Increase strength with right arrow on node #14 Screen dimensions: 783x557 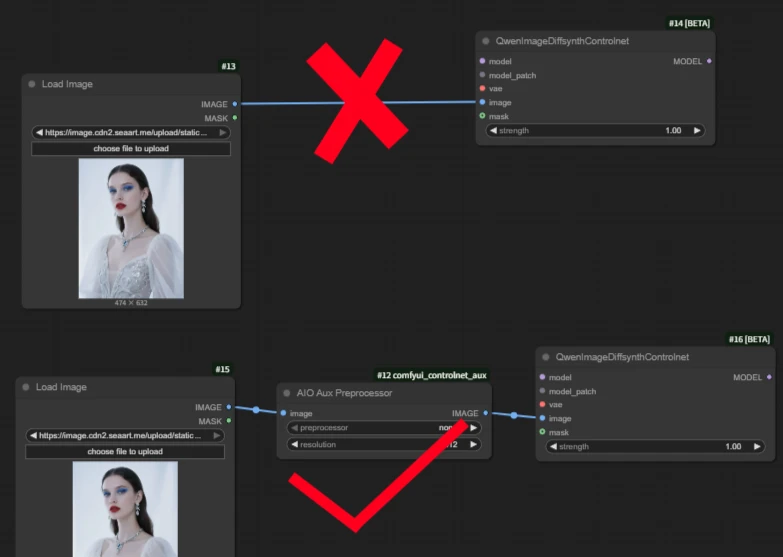697,130
